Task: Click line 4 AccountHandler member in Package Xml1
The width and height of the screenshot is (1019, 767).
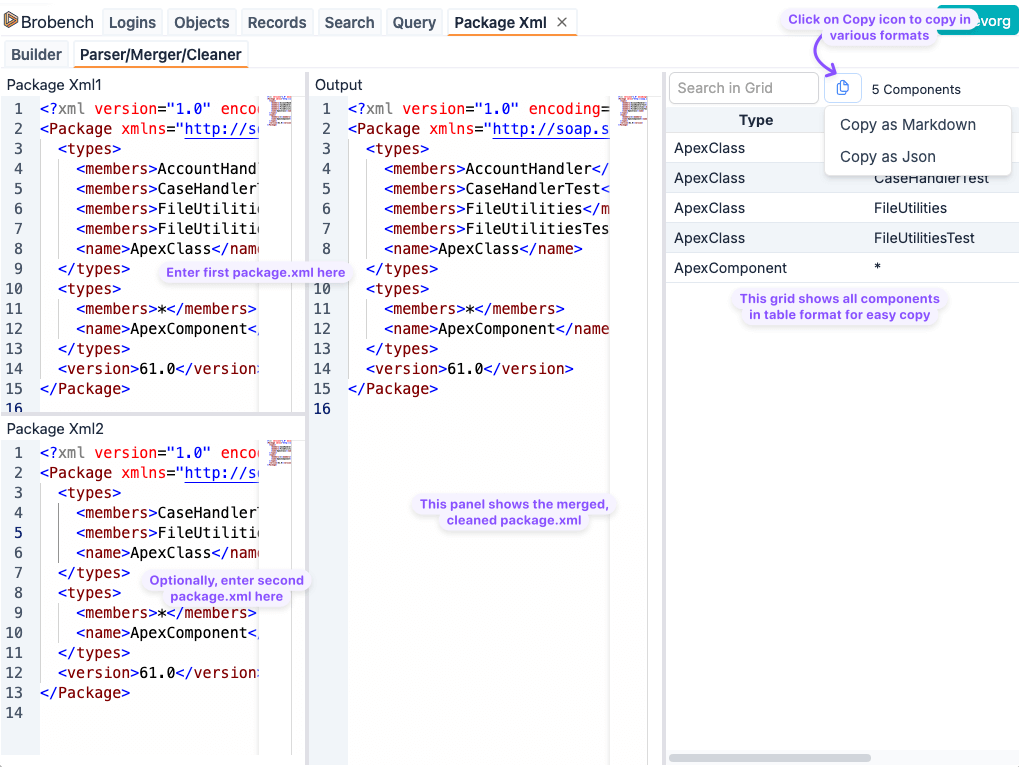Action: pos(166,169)
